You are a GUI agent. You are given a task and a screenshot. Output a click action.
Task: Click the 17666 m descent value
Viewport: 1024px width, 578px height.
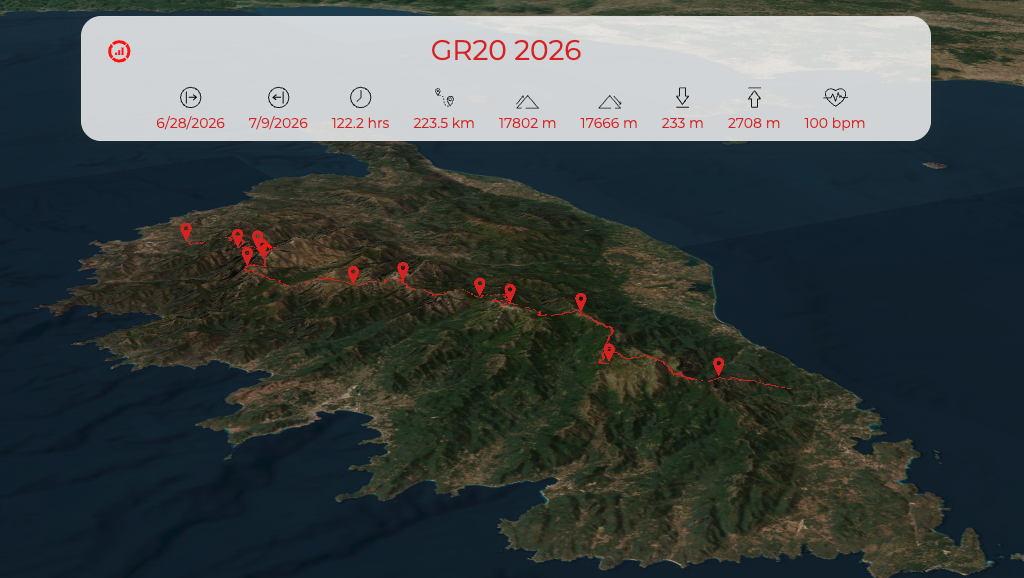pyautogui.click(x=609, y=123)
